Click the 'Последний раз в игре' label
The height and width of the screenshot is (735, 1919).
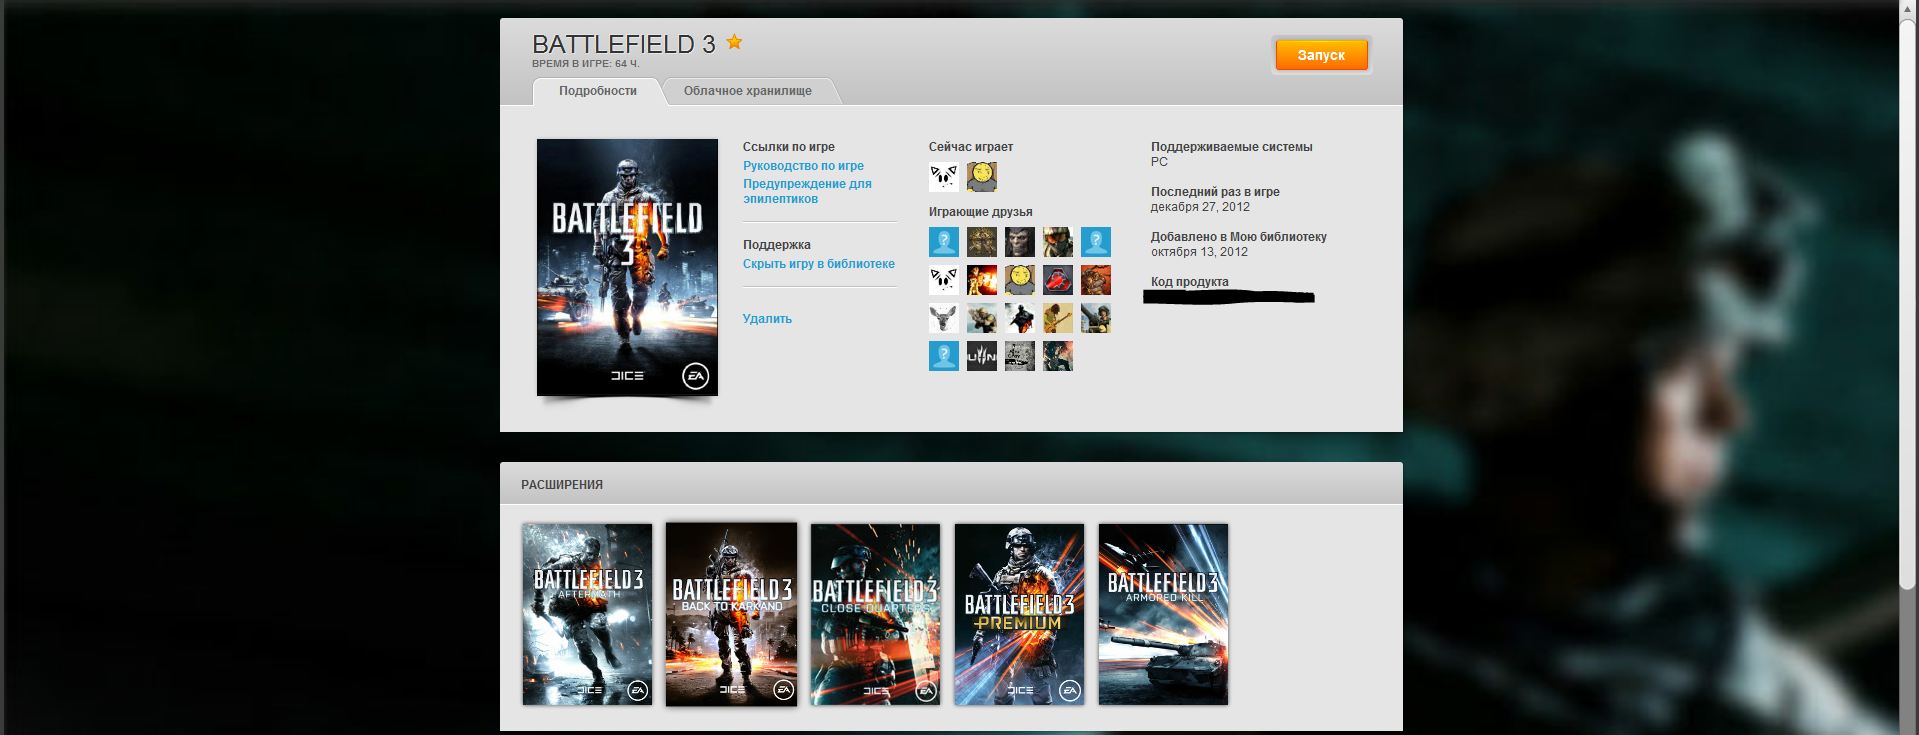[x=1215, y=192]
